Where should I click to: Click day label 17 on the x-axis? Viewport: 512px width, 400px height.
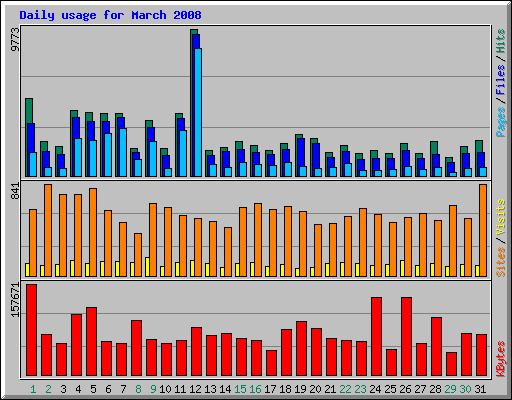click(x=270, y=389)
